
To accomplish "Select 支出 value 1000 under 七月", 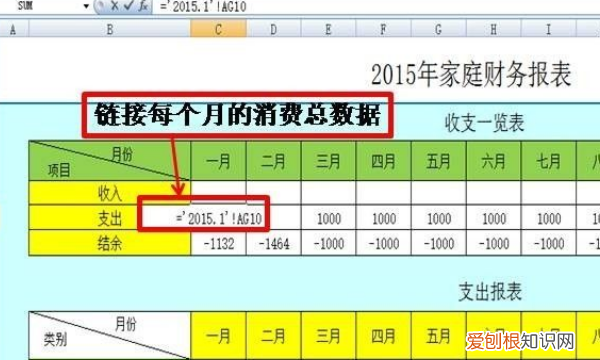I will coord(548,218).
